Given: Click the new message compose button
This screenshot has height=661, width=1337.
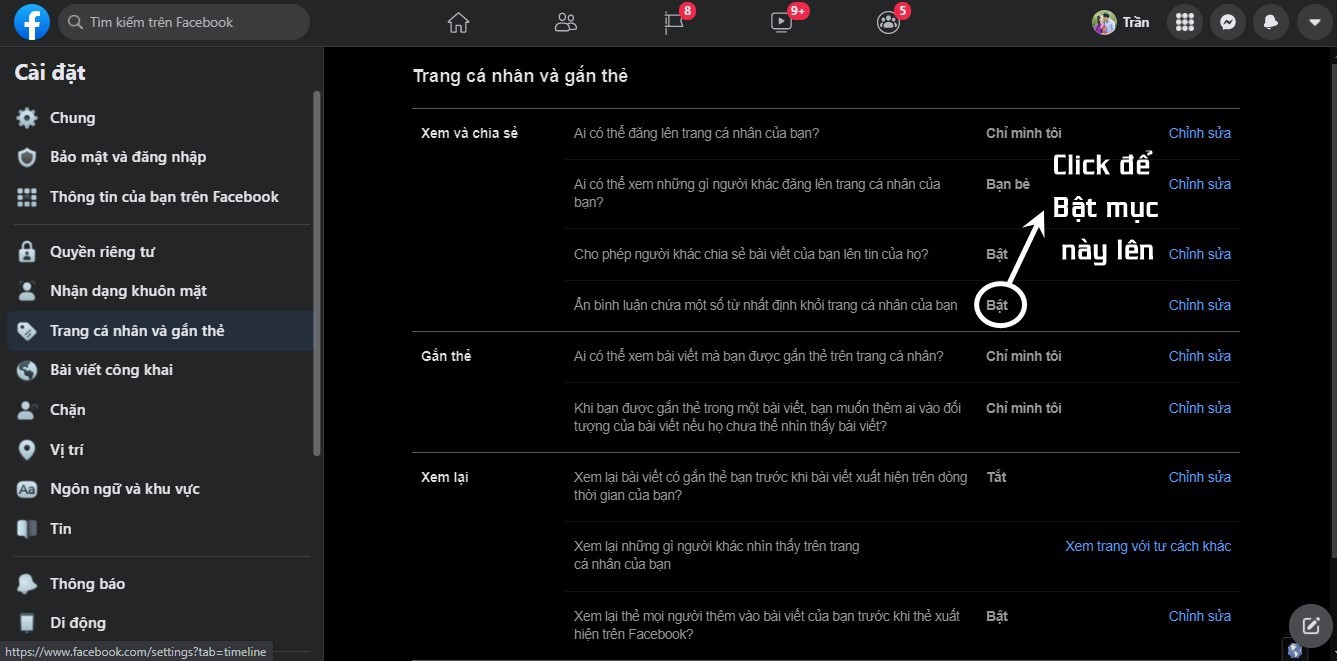Looking at the screenshot, I should 1310,626.
